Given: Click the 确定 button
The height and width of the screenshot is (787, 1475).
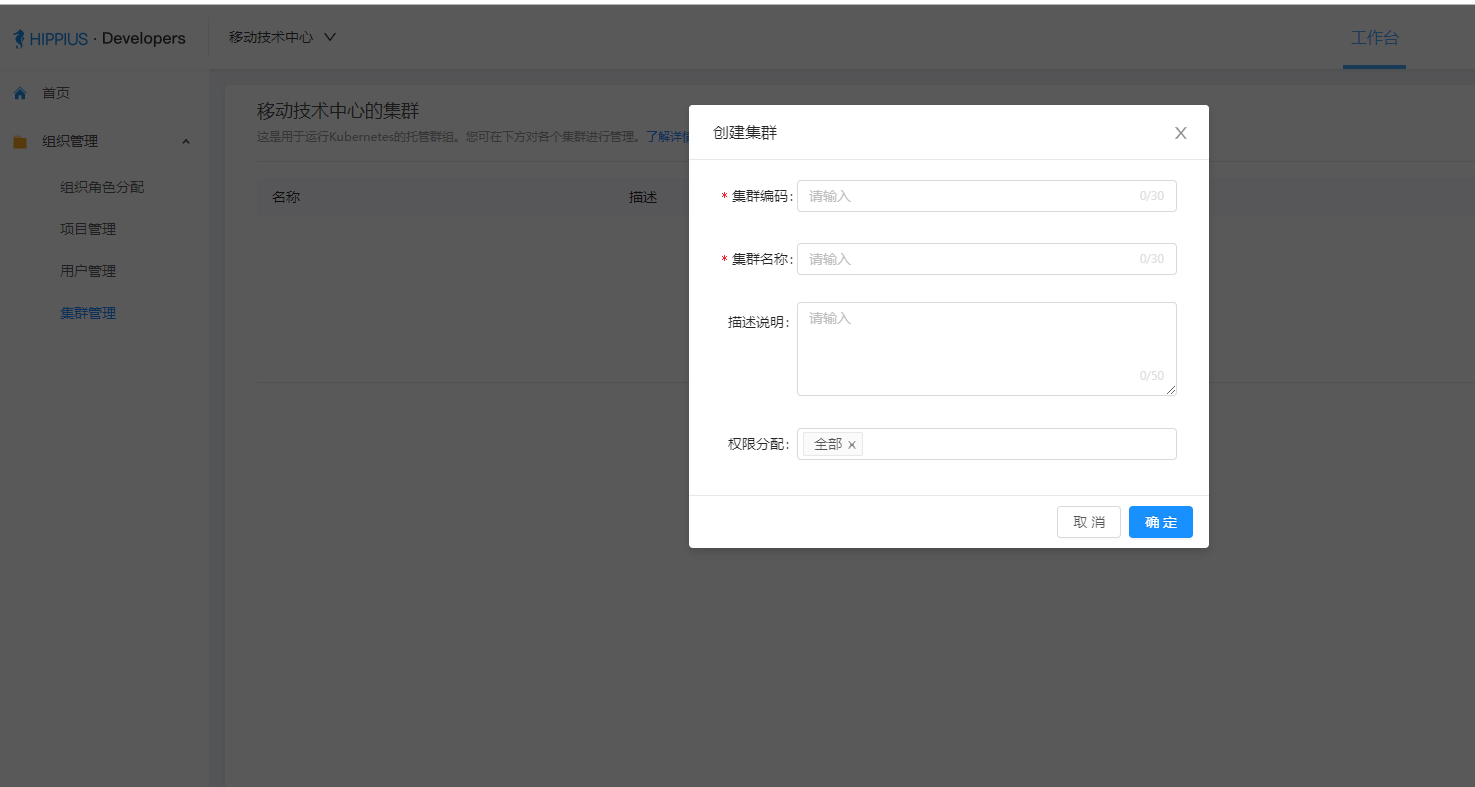Looking at the screenshot, I should point(1160,522).
